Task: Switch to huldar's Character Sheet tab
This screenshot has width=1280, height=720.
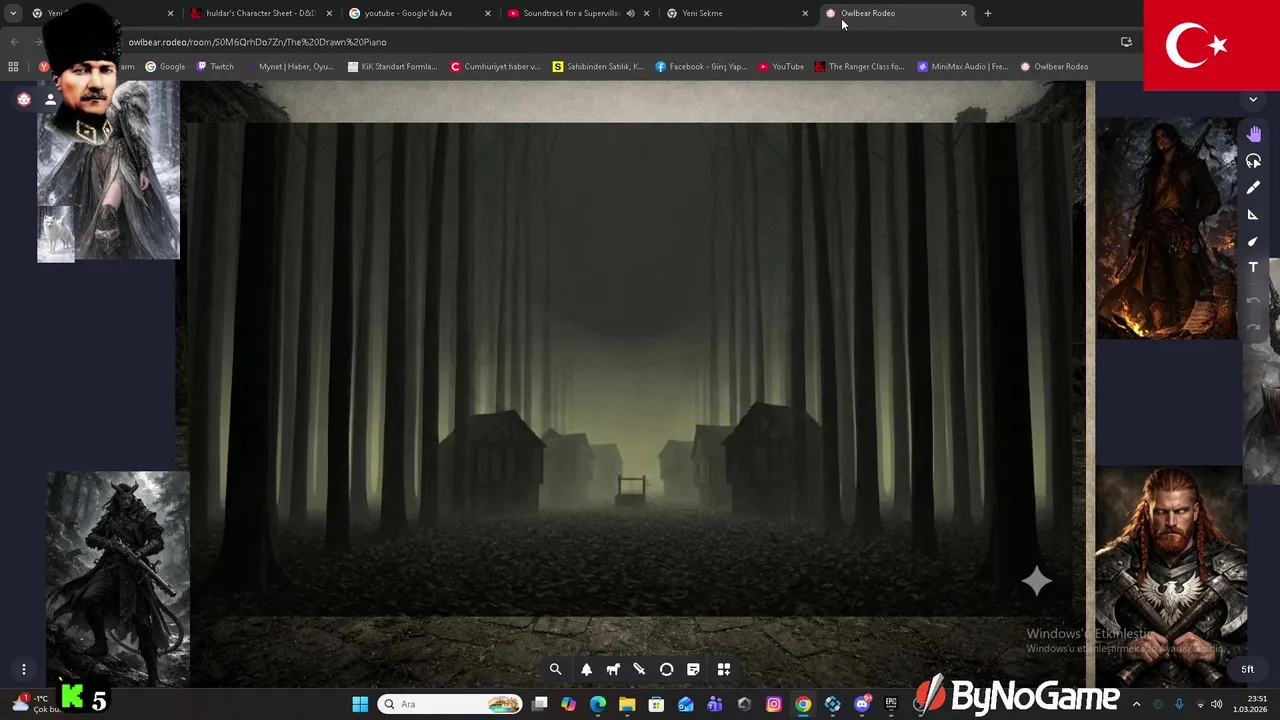Action: tap(260, 13)
